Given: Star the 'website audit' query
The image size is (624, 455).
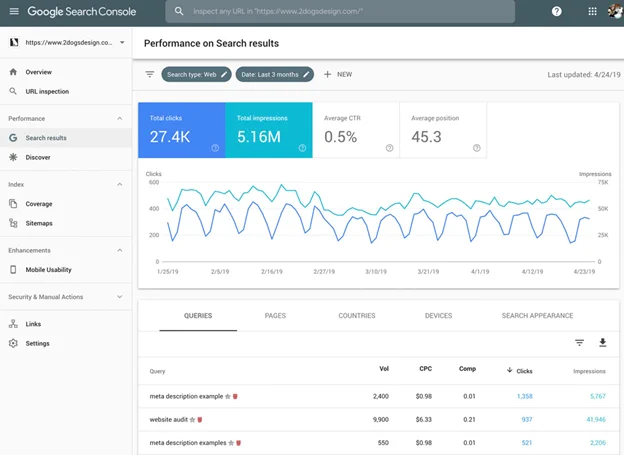Looking at the screenshot, I should [193, 420].
